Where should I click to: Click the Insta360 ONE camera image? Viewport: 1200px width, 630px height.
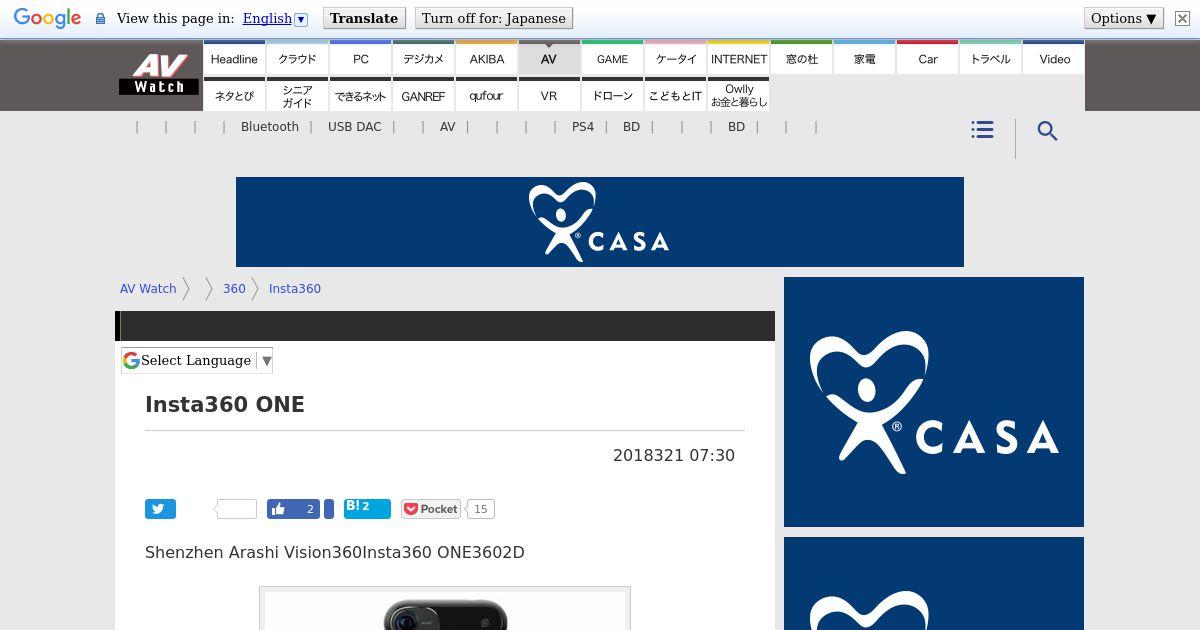pyautogui.click(x=445, y=609)
